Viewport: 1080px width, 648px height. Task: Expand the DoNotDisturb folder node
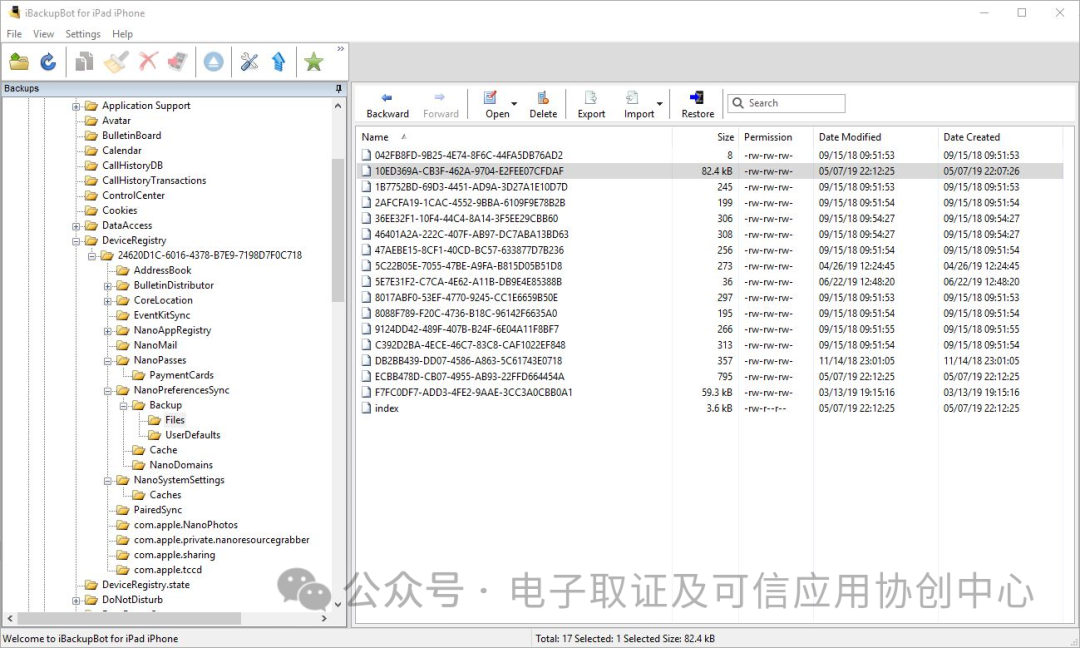(x=76, y=600)
